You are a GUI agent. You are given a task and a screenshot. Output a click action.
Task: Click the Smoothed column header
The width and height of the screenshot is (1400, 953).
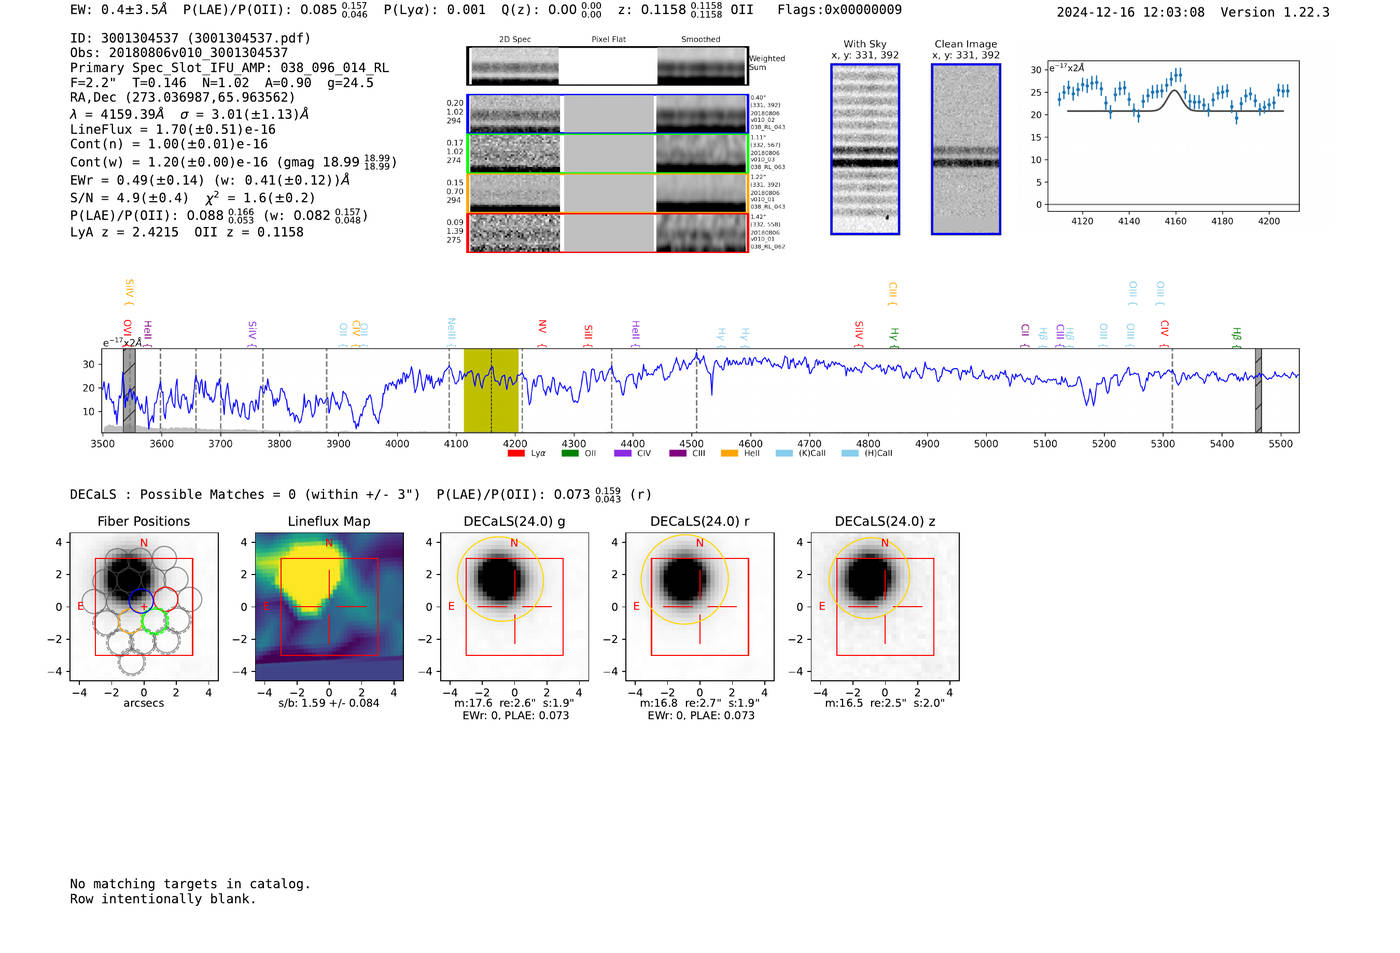(x=700, y=39)
